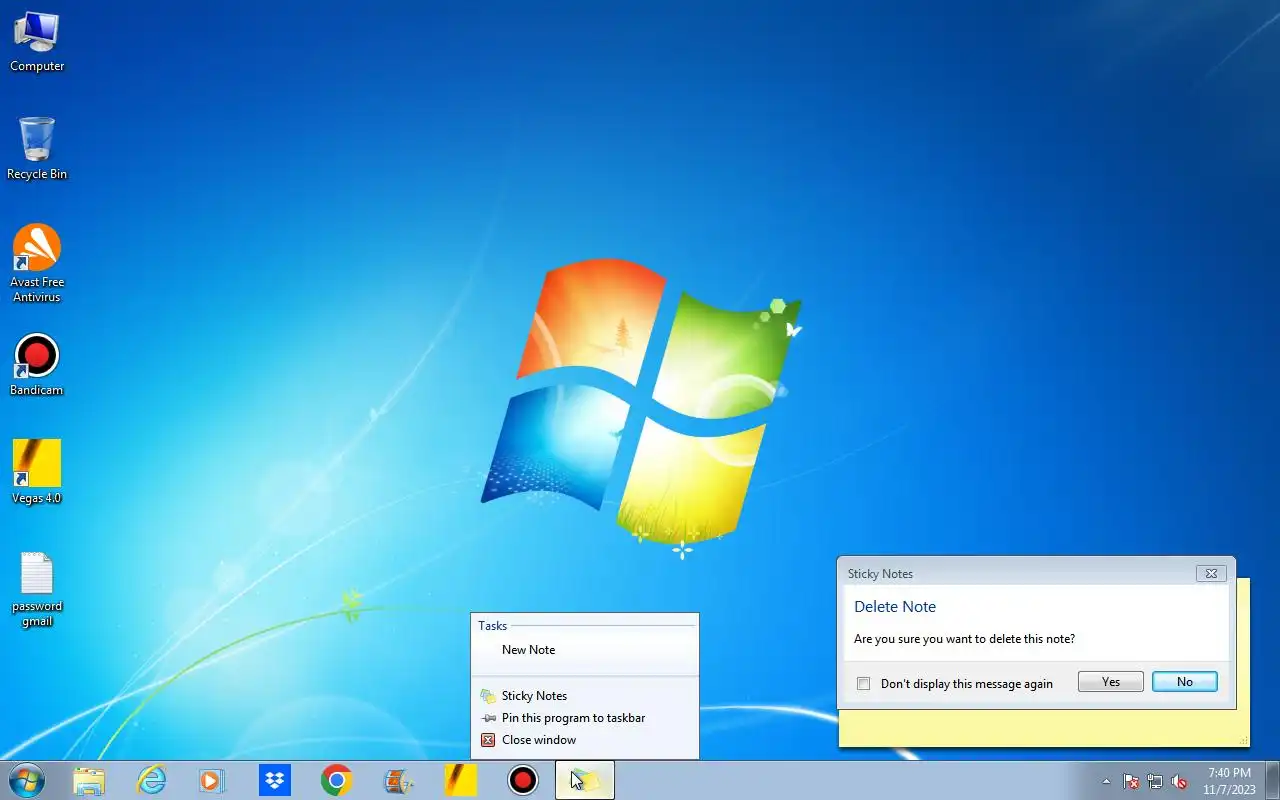The height and width of the screenshot is (800, 1280).
Task: Launch Internet Explorer from the taskbar
Action: [x=151, y=780]
